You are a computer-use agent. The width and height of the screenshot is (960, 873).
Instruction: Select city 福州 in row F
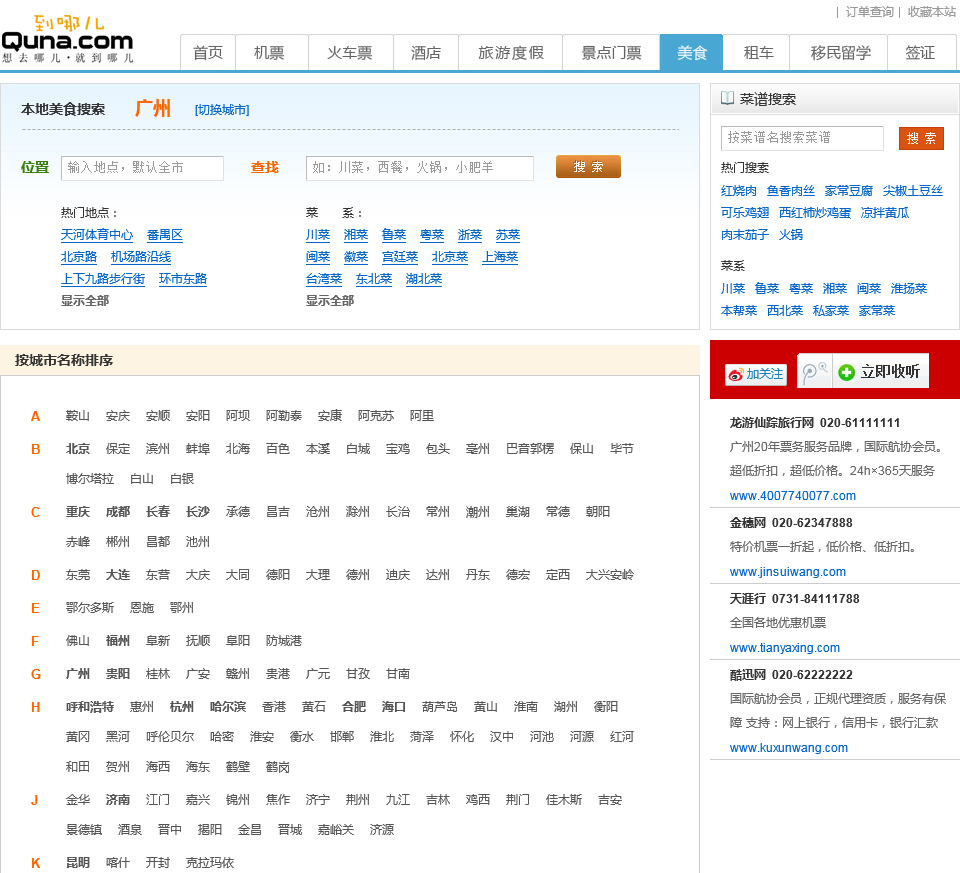coord(118,641)
